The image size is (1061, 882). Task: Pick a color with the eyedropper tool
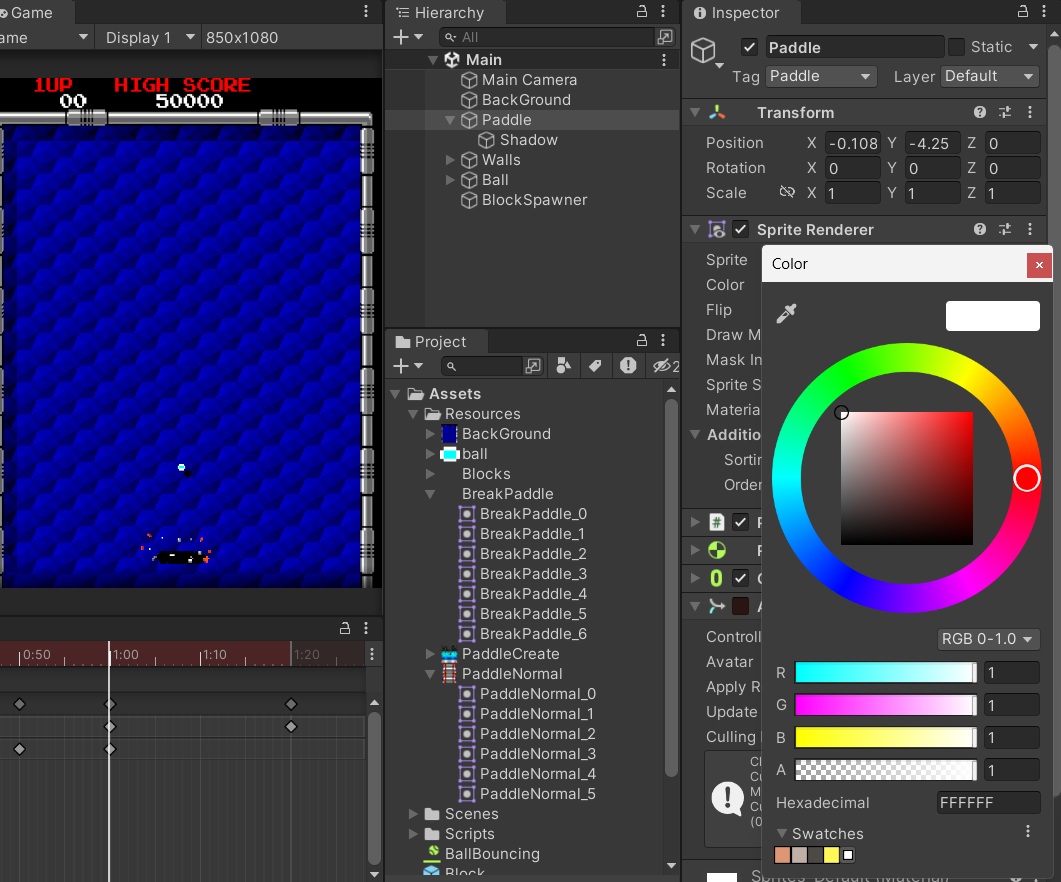786,313
